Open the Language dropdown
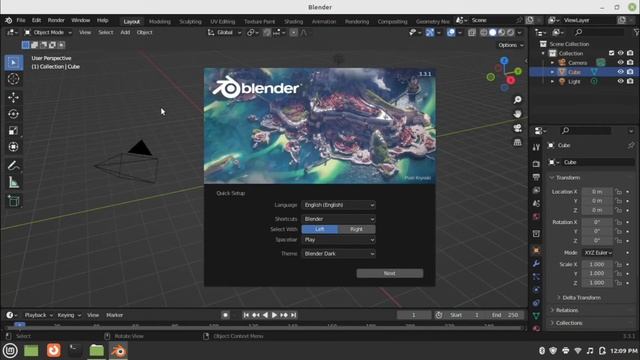Screen dimensions: 640x360 pyautogui.click(x=338, y=205)
